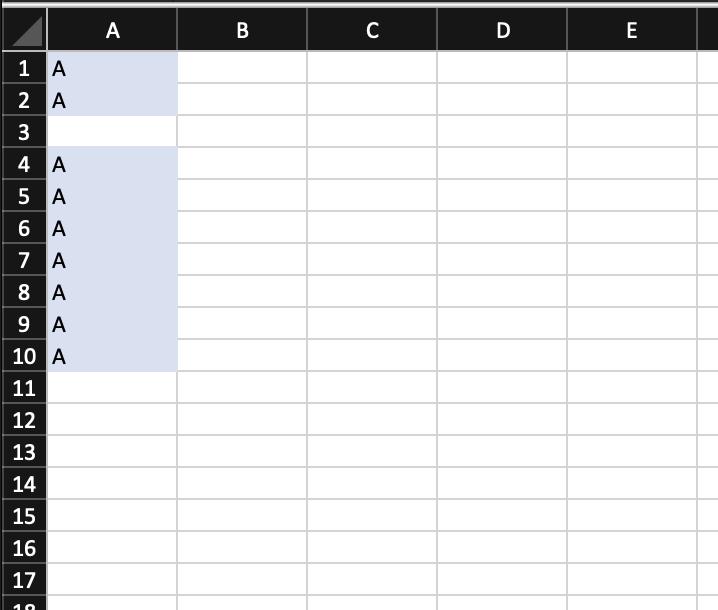Screen dimensions: 718x610
Task: Select column E header
Action: [632, 29]
